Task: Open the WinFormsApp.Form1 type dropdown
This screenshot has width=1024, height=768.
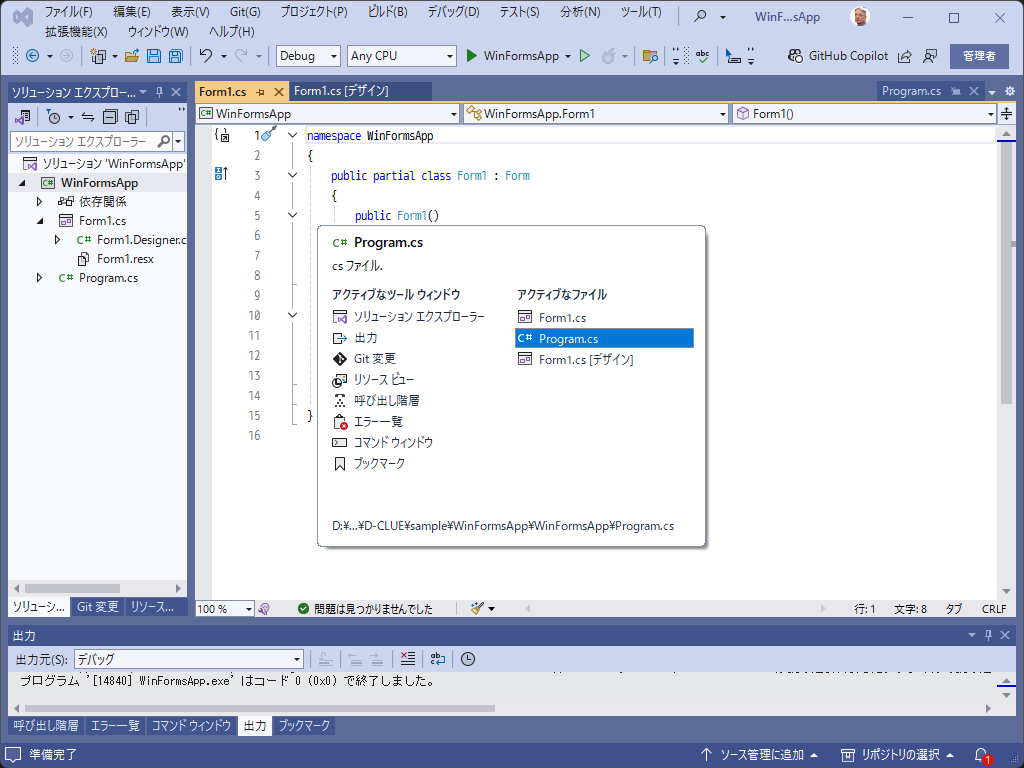Action: point(596,114)
